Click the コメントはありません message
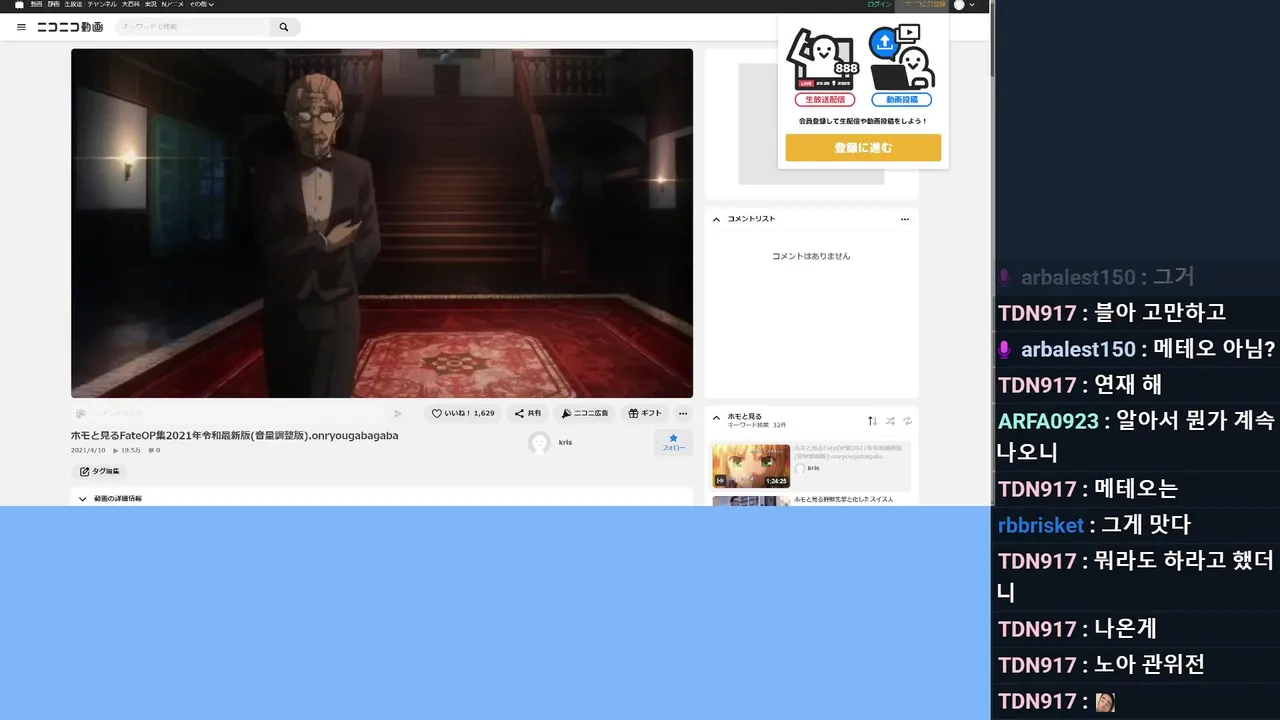Screen dimensions: 1280x720 pyautogui.click(x=811, y=256)
